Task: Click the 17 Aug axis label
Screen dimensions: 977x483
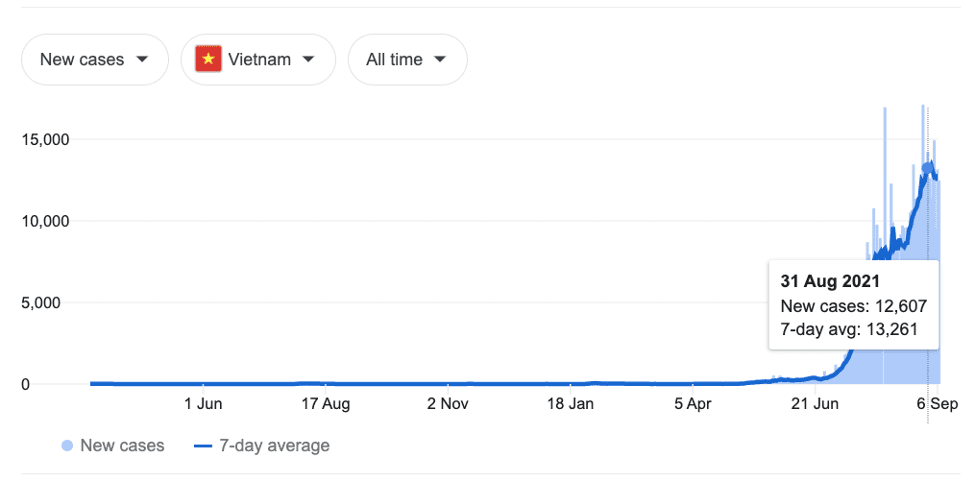Action: [x=326, y=404]
